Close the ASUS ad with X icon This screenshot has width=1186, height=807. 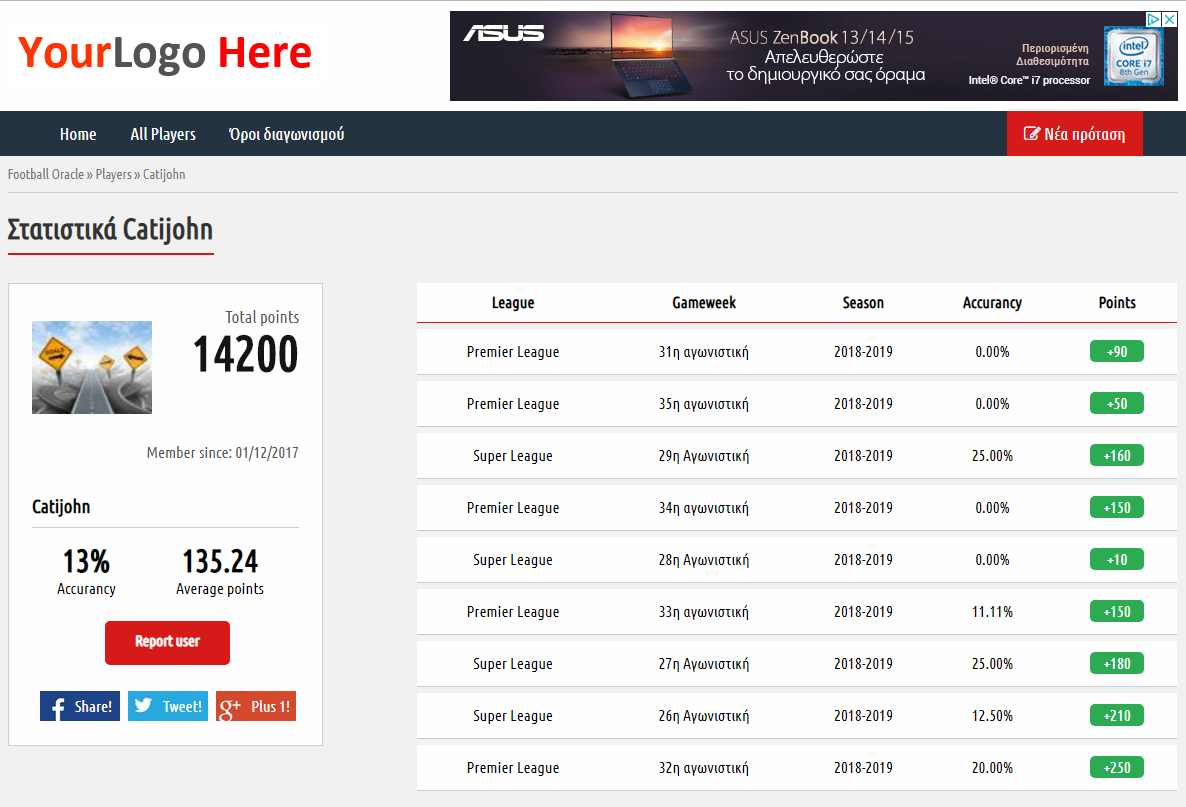click(1168, 20)
